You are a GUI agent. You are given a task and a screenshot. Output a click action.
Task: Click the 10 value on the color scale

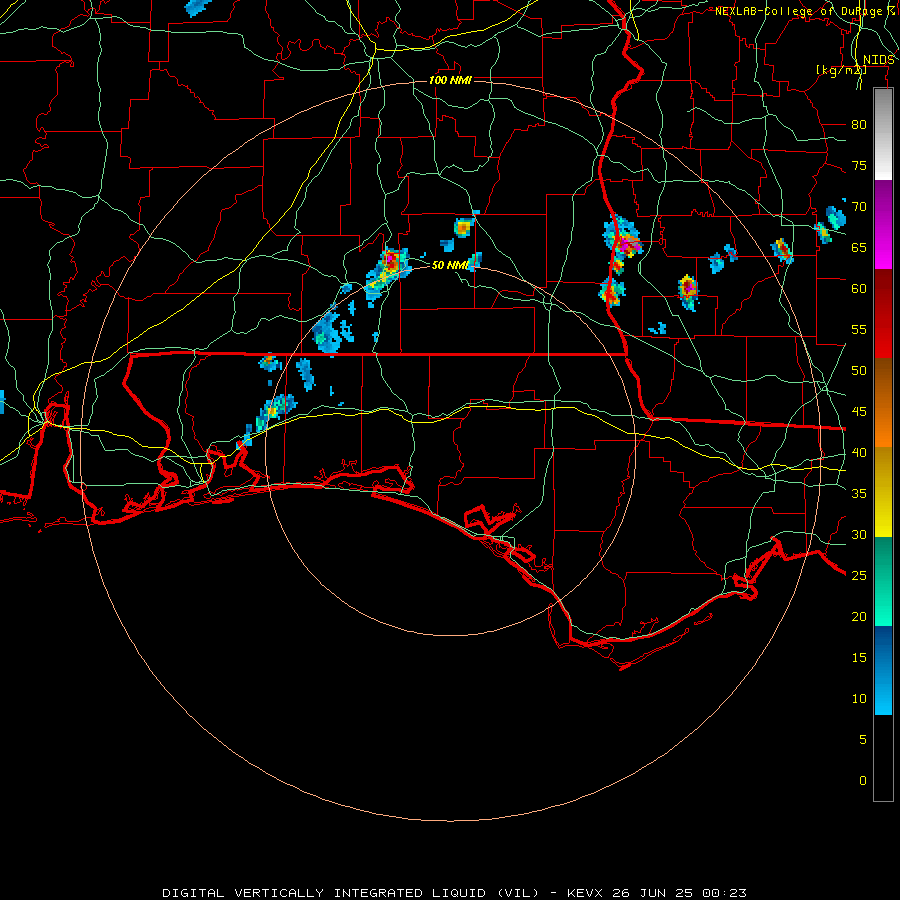point(859,699)
